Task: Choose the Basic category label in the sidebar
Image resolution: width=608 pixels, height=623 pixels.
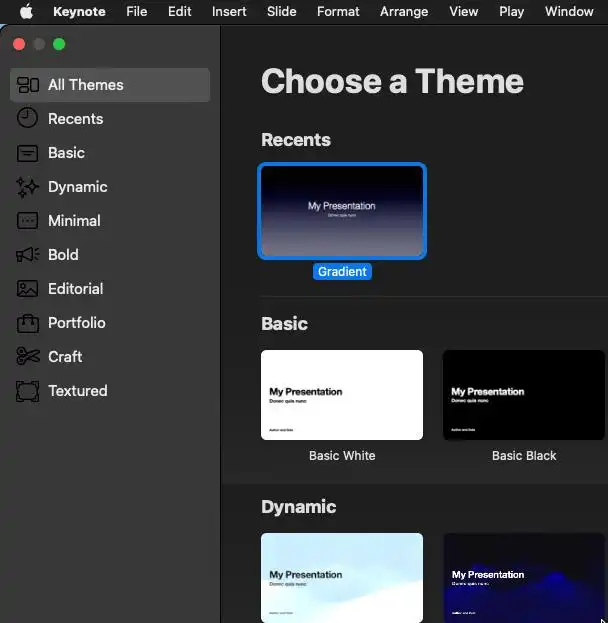Action: click(x=66, y=153)
